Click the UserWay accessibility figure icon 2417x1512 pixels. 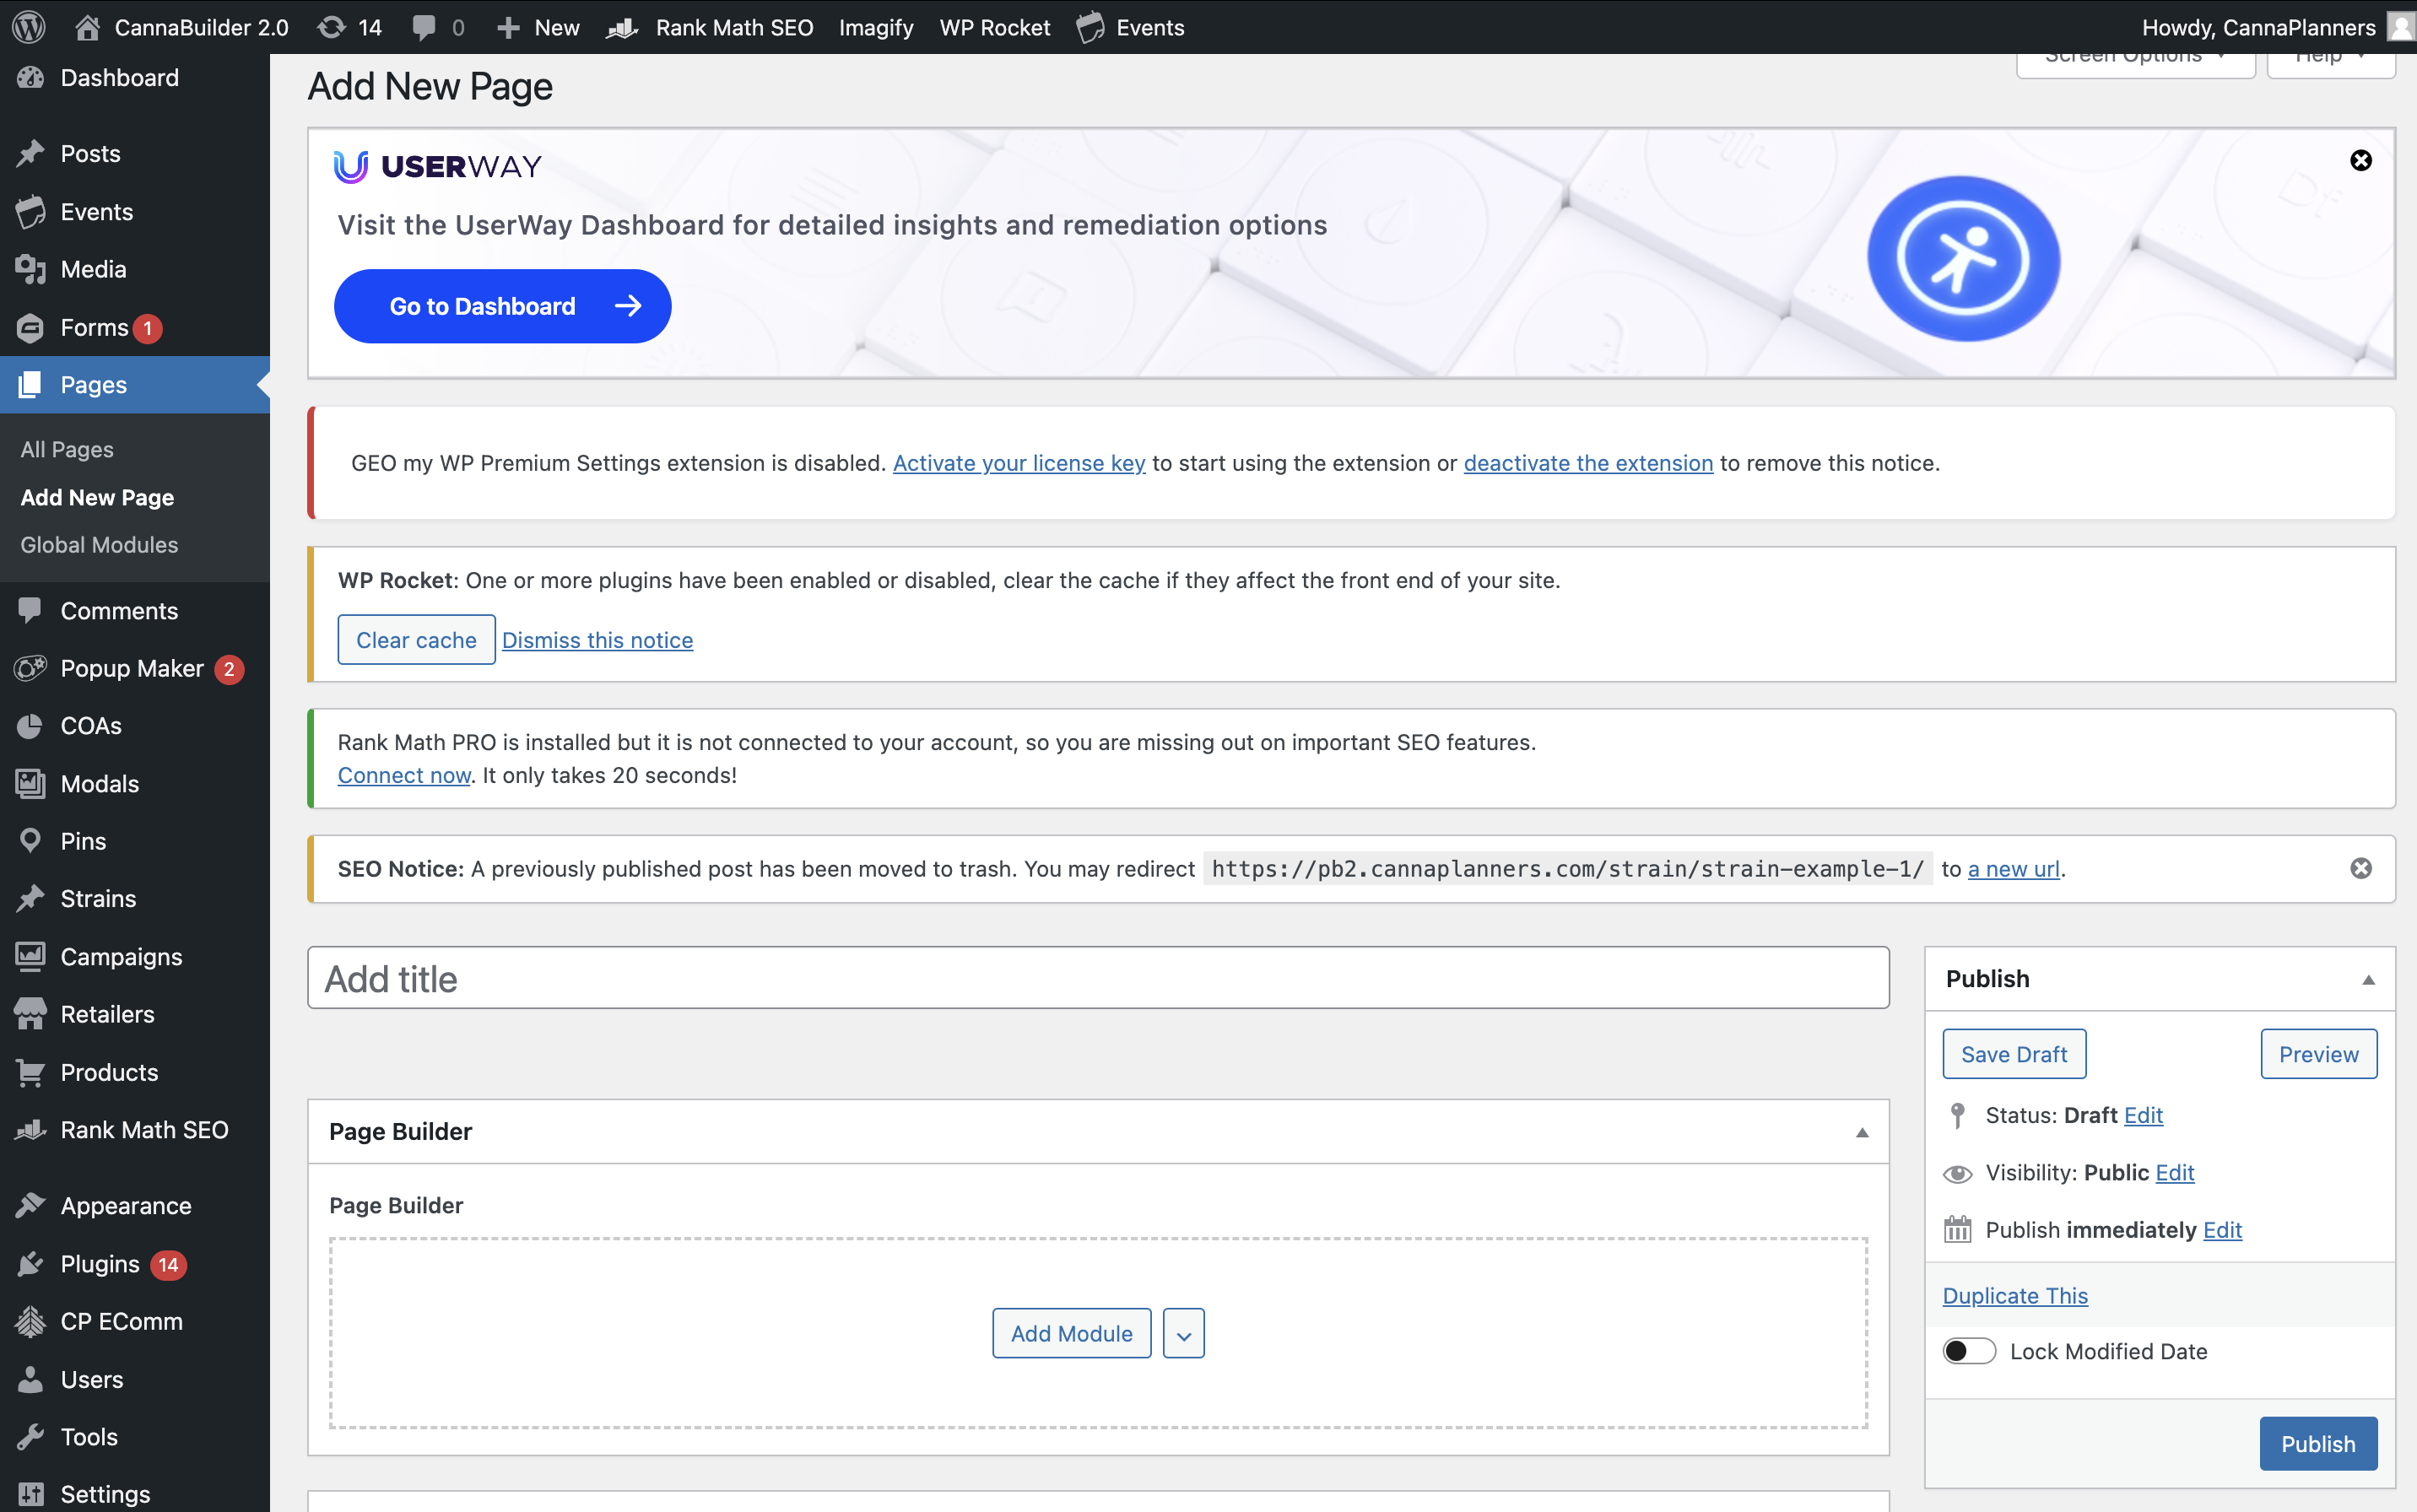pos(1962,259)
